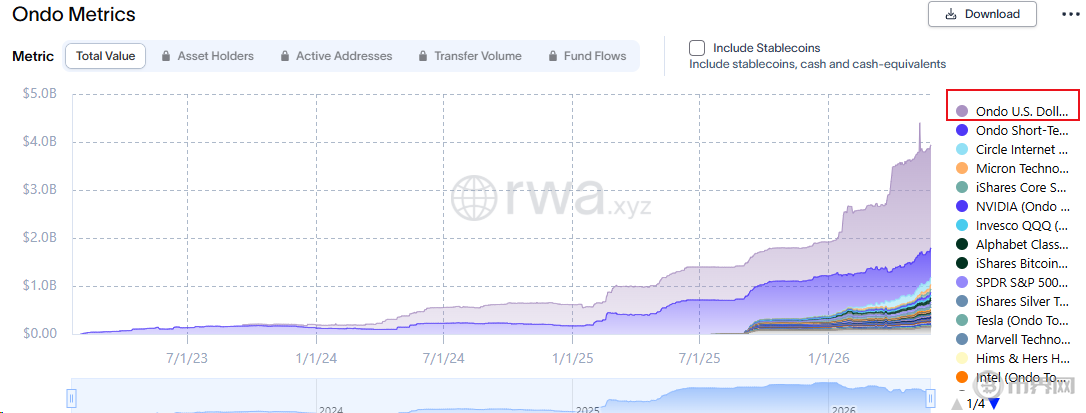Enable the Include Stablecoins checkbox

pyautogui.click(x=697, y=48)
